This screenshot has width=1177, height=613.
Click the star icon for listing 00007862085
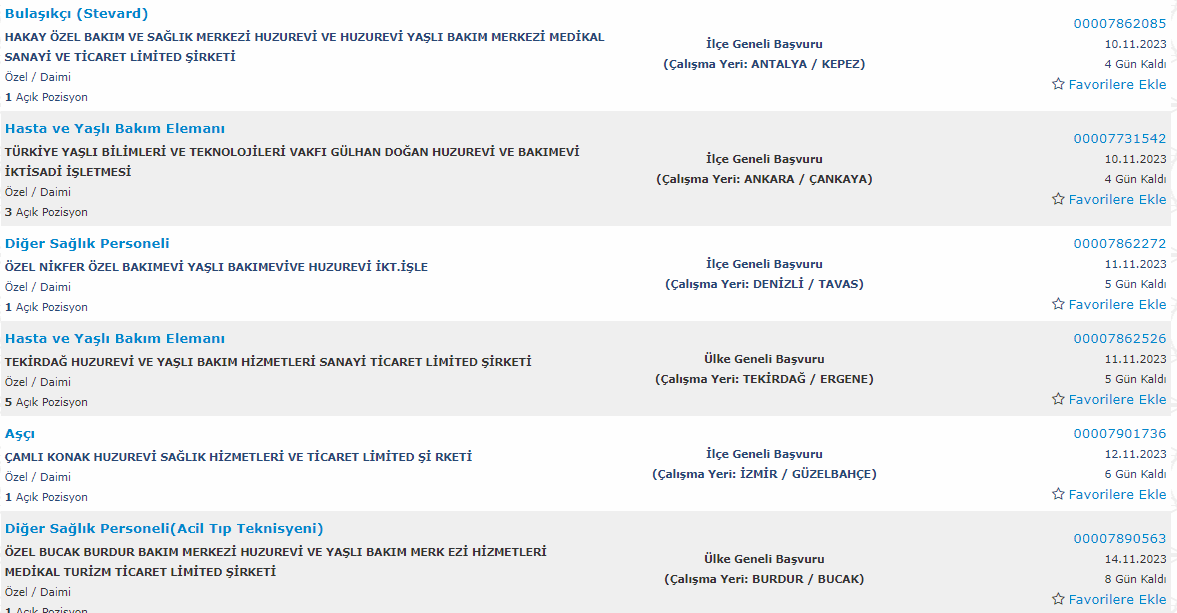click(x=1058, y=84)
